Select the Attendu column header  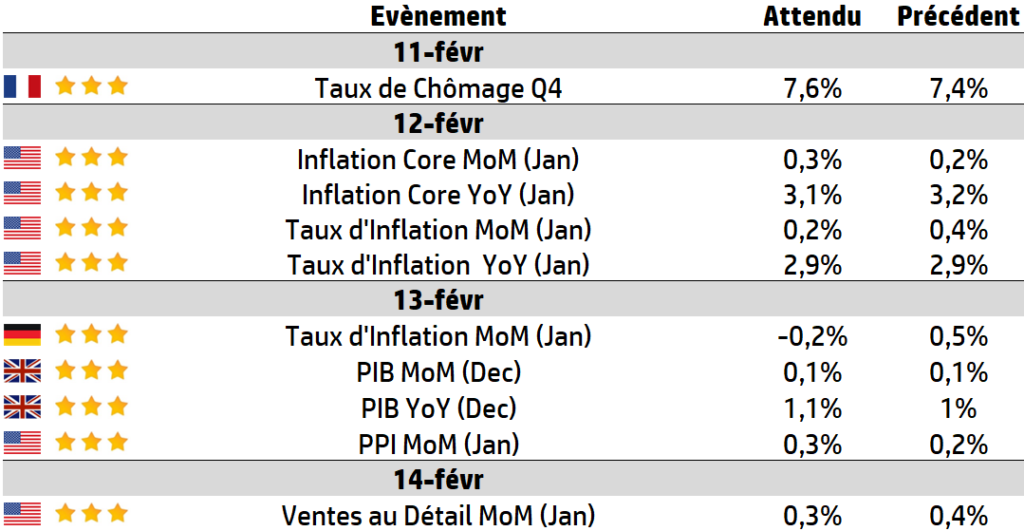click(x=812, y=16)
